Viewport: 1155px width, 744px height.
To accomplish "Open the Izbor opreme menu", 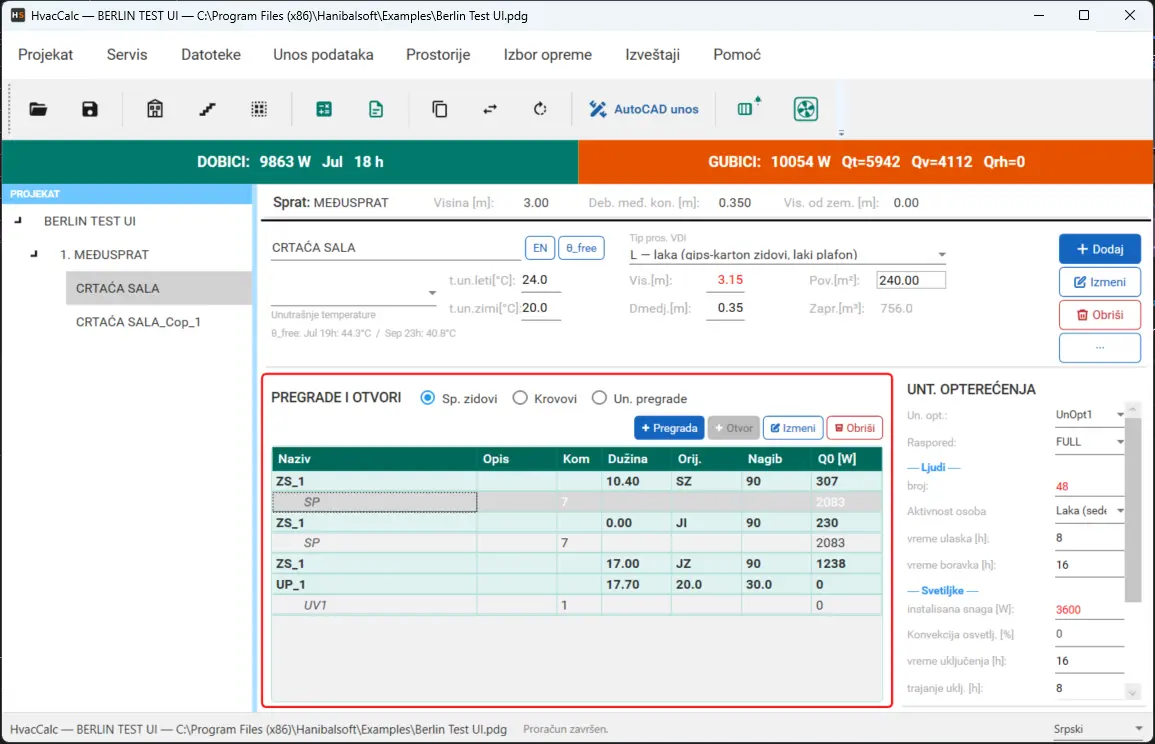I will point(547,55).
